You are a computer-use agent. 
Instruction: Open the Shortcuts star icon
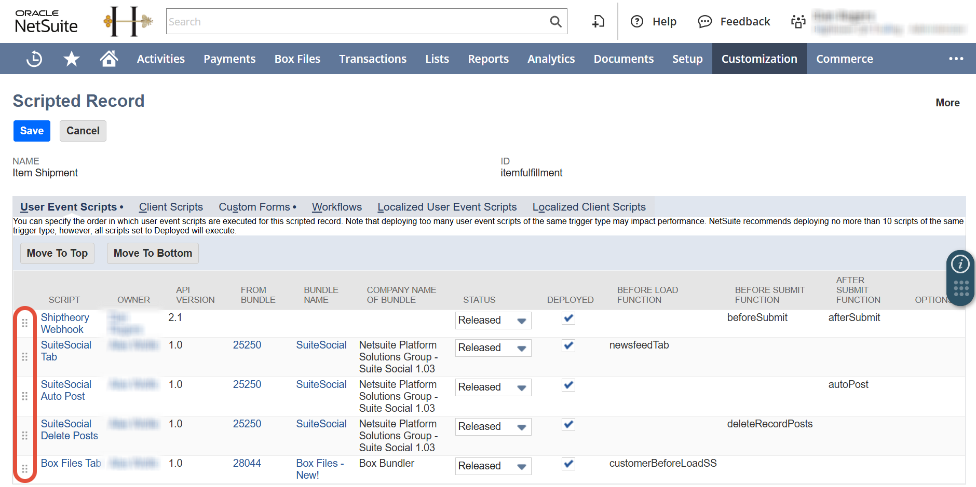pyautogui.click(x=72, y=59)
